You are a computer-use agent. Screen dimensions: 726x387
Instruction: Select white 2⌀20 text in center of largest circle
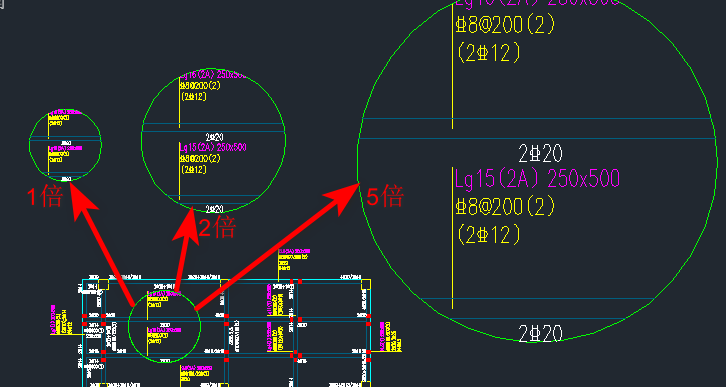(x=540, y=153)
